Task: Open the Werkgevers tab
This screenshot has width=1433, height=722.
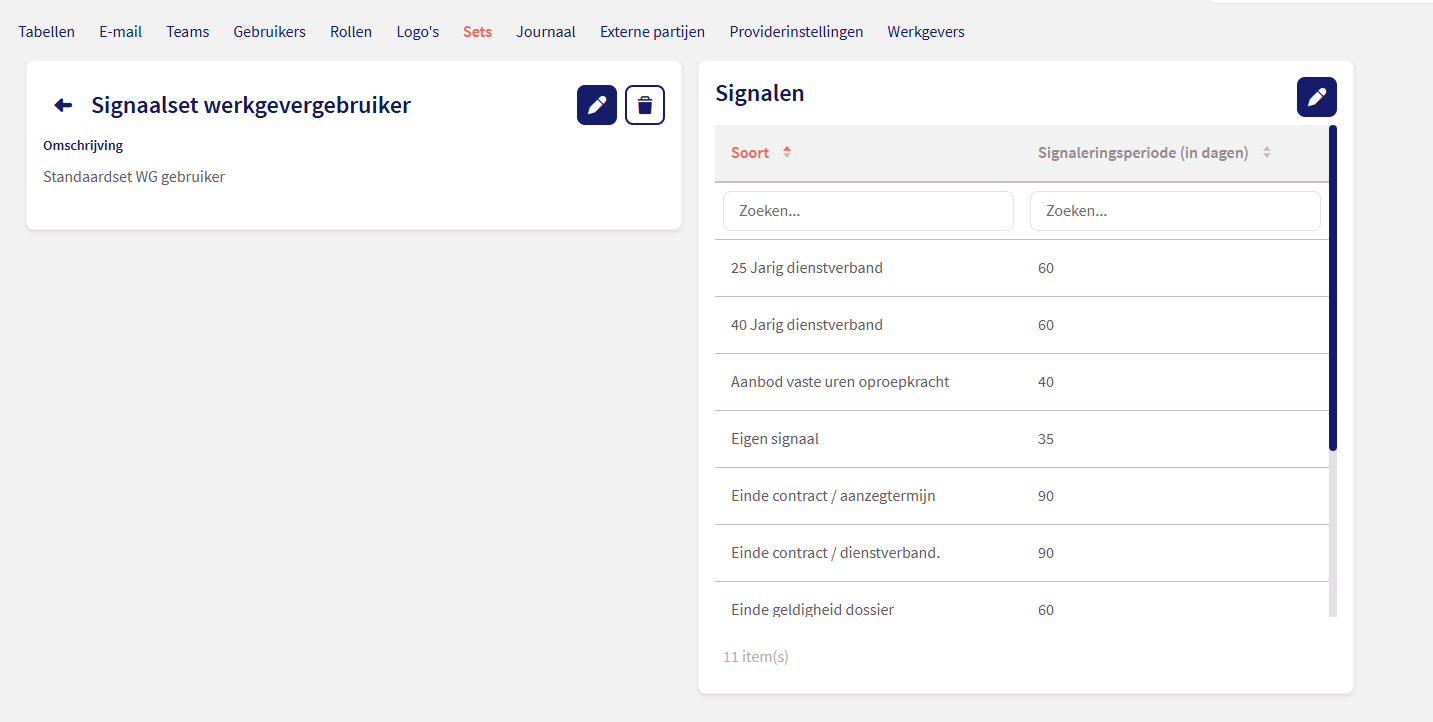Action: [x=925, y=32]
